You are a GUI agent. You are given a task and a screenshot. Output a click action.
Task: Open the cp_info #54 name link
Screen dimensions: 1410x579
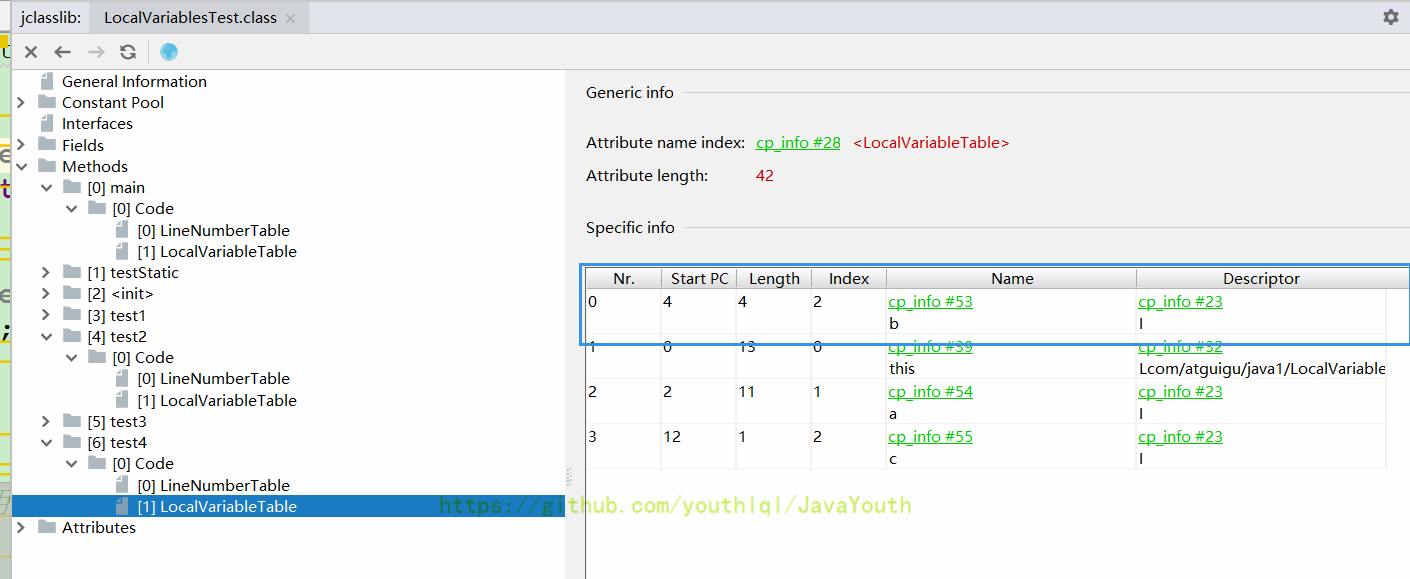930,392
